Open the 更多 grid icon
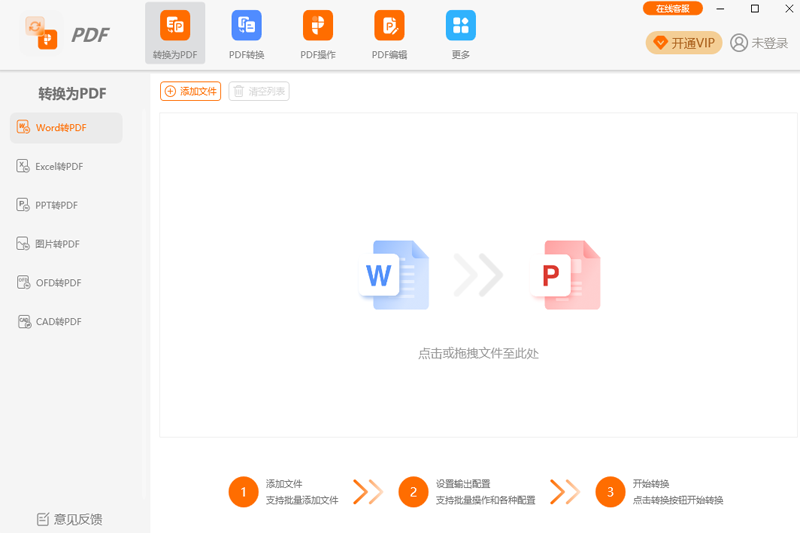The width and height of the screenshot is (800, 533). (460, 26)
